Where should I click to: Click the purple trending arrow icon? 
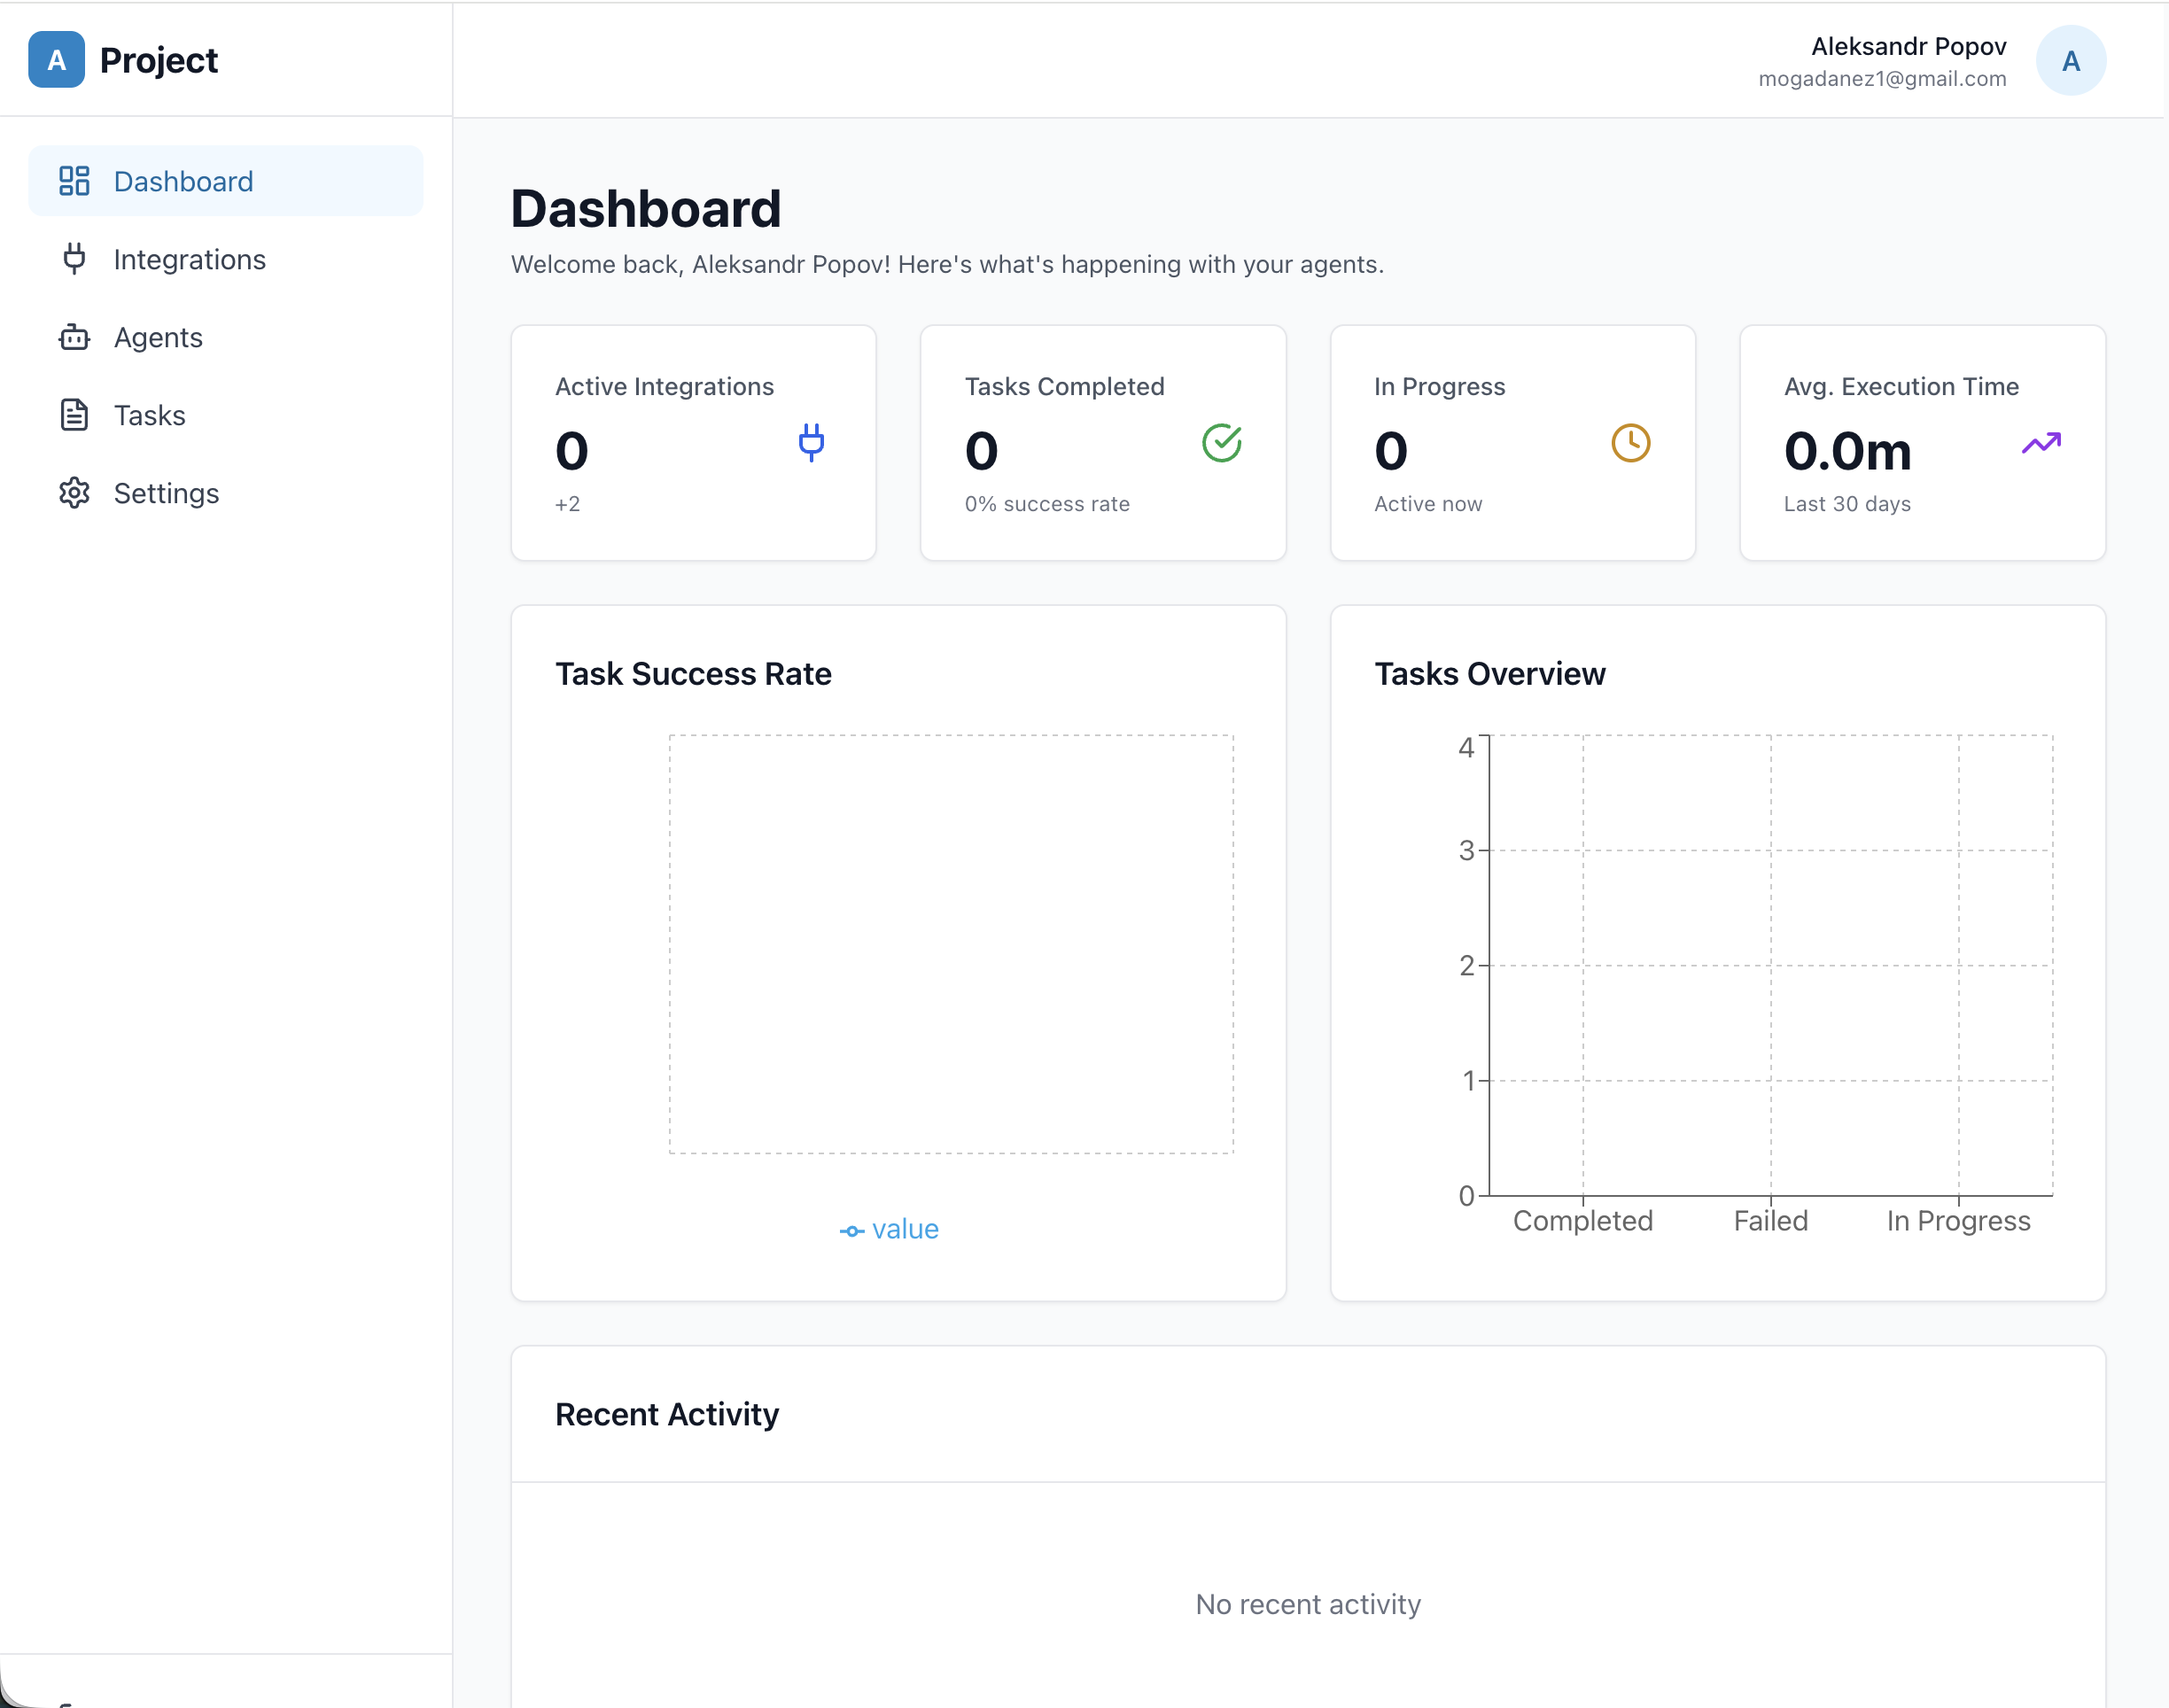click(2041, 442)
